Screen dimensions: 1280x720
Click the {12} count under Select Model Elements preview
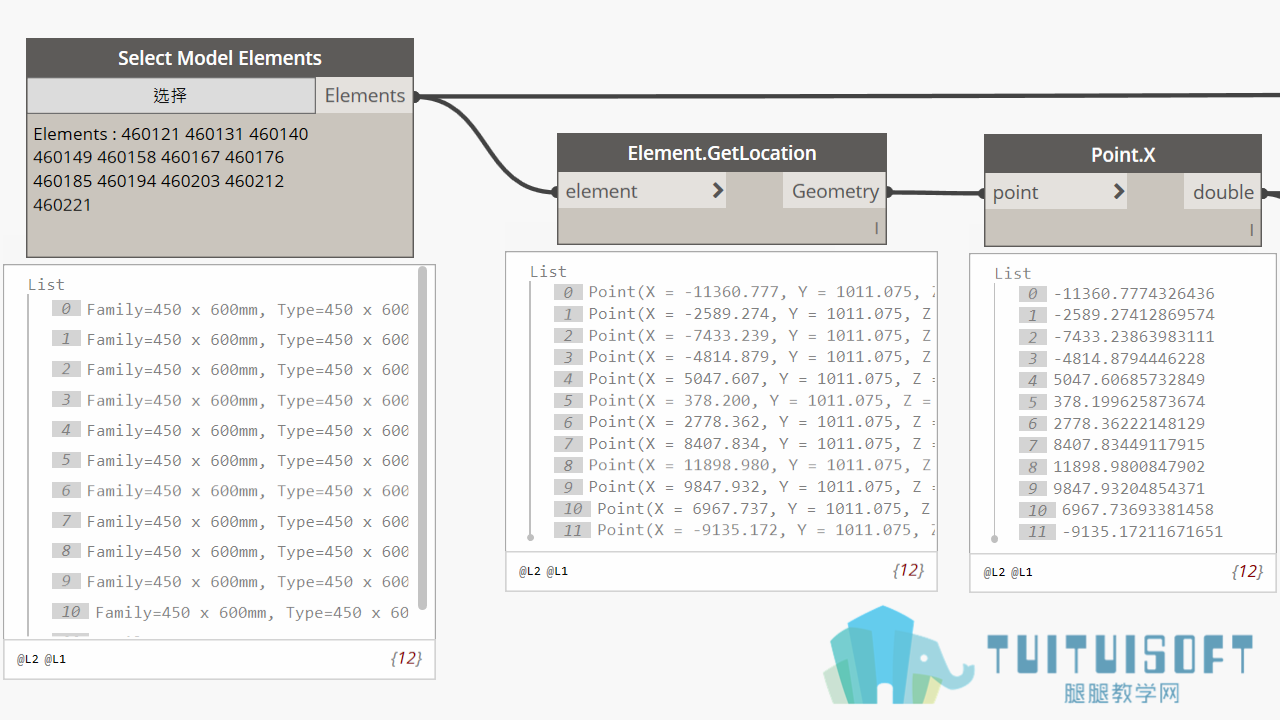click(x=406, y=659)
